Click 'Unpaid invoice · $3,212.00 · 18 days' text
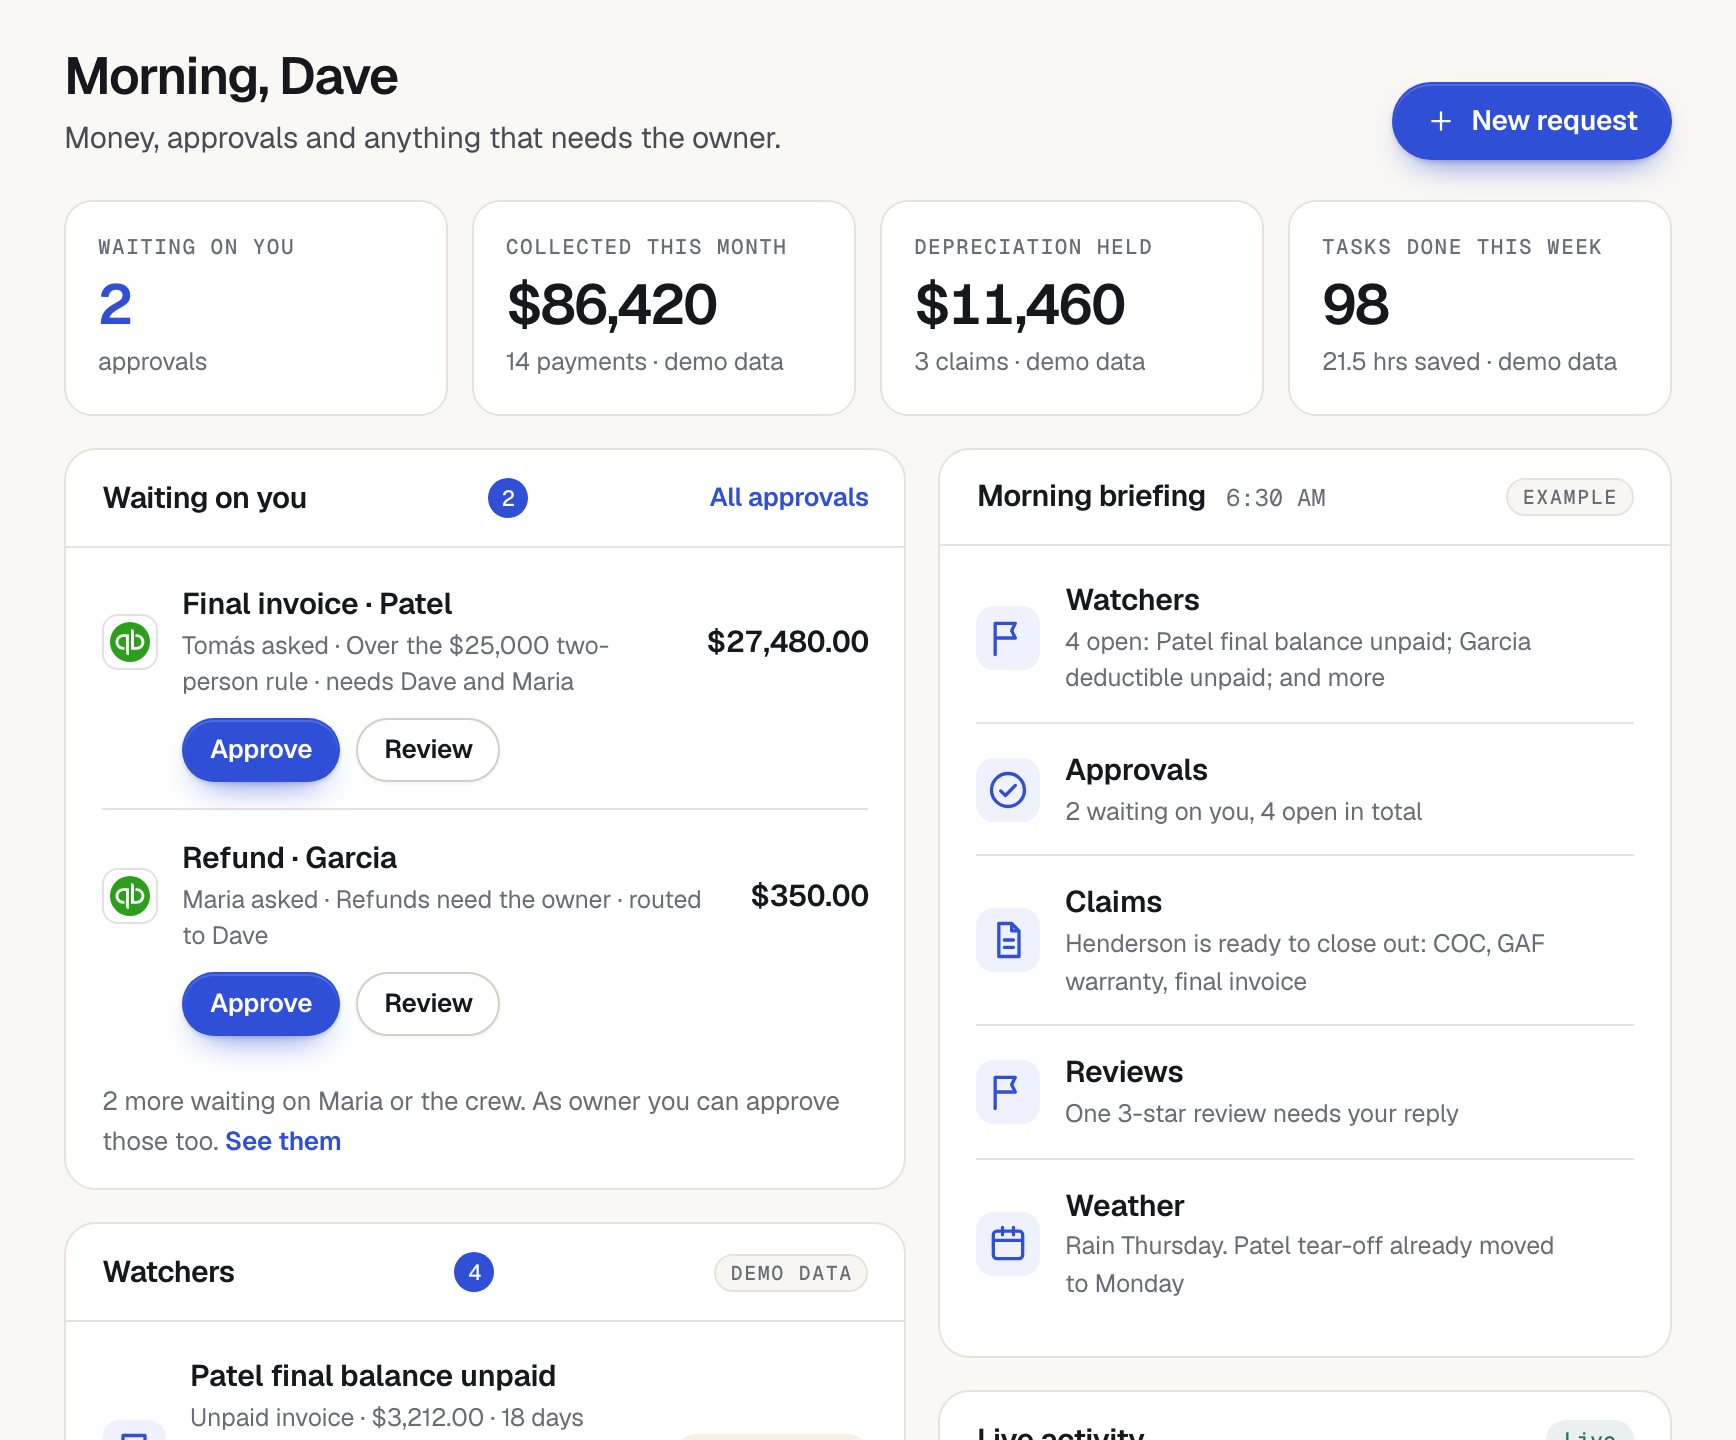 point(387,1418)
